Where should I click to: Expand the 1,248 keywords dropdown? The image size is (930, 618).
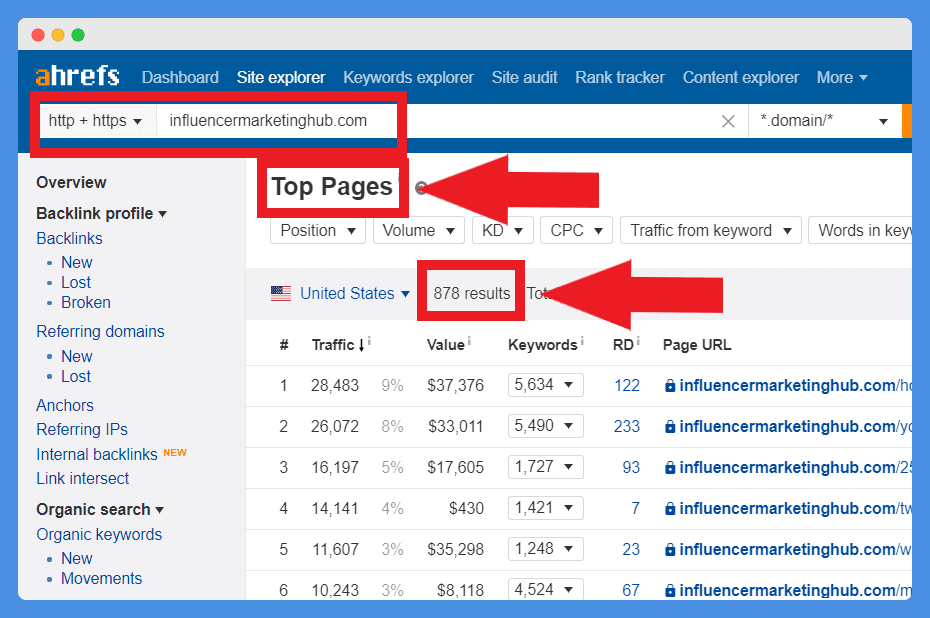pyautogui.click(x=546, y=549)
